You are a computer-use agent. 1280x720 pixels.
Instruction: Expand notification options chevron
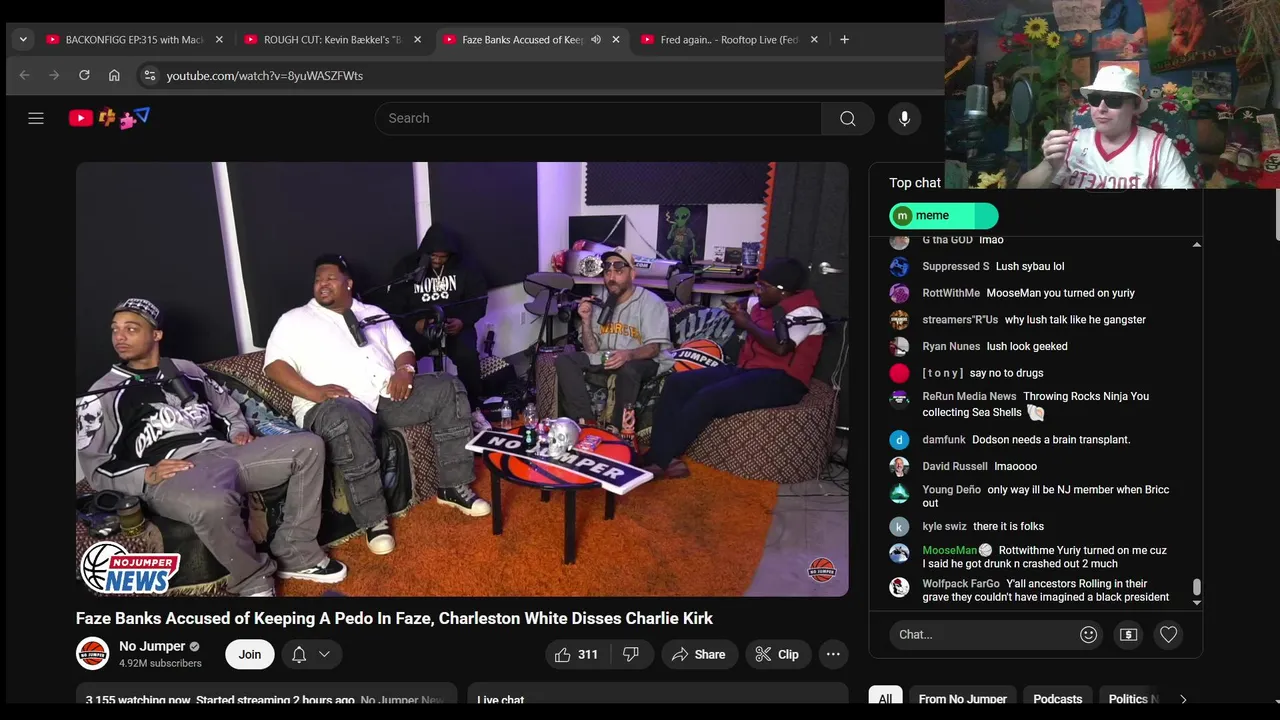[324, 654]
